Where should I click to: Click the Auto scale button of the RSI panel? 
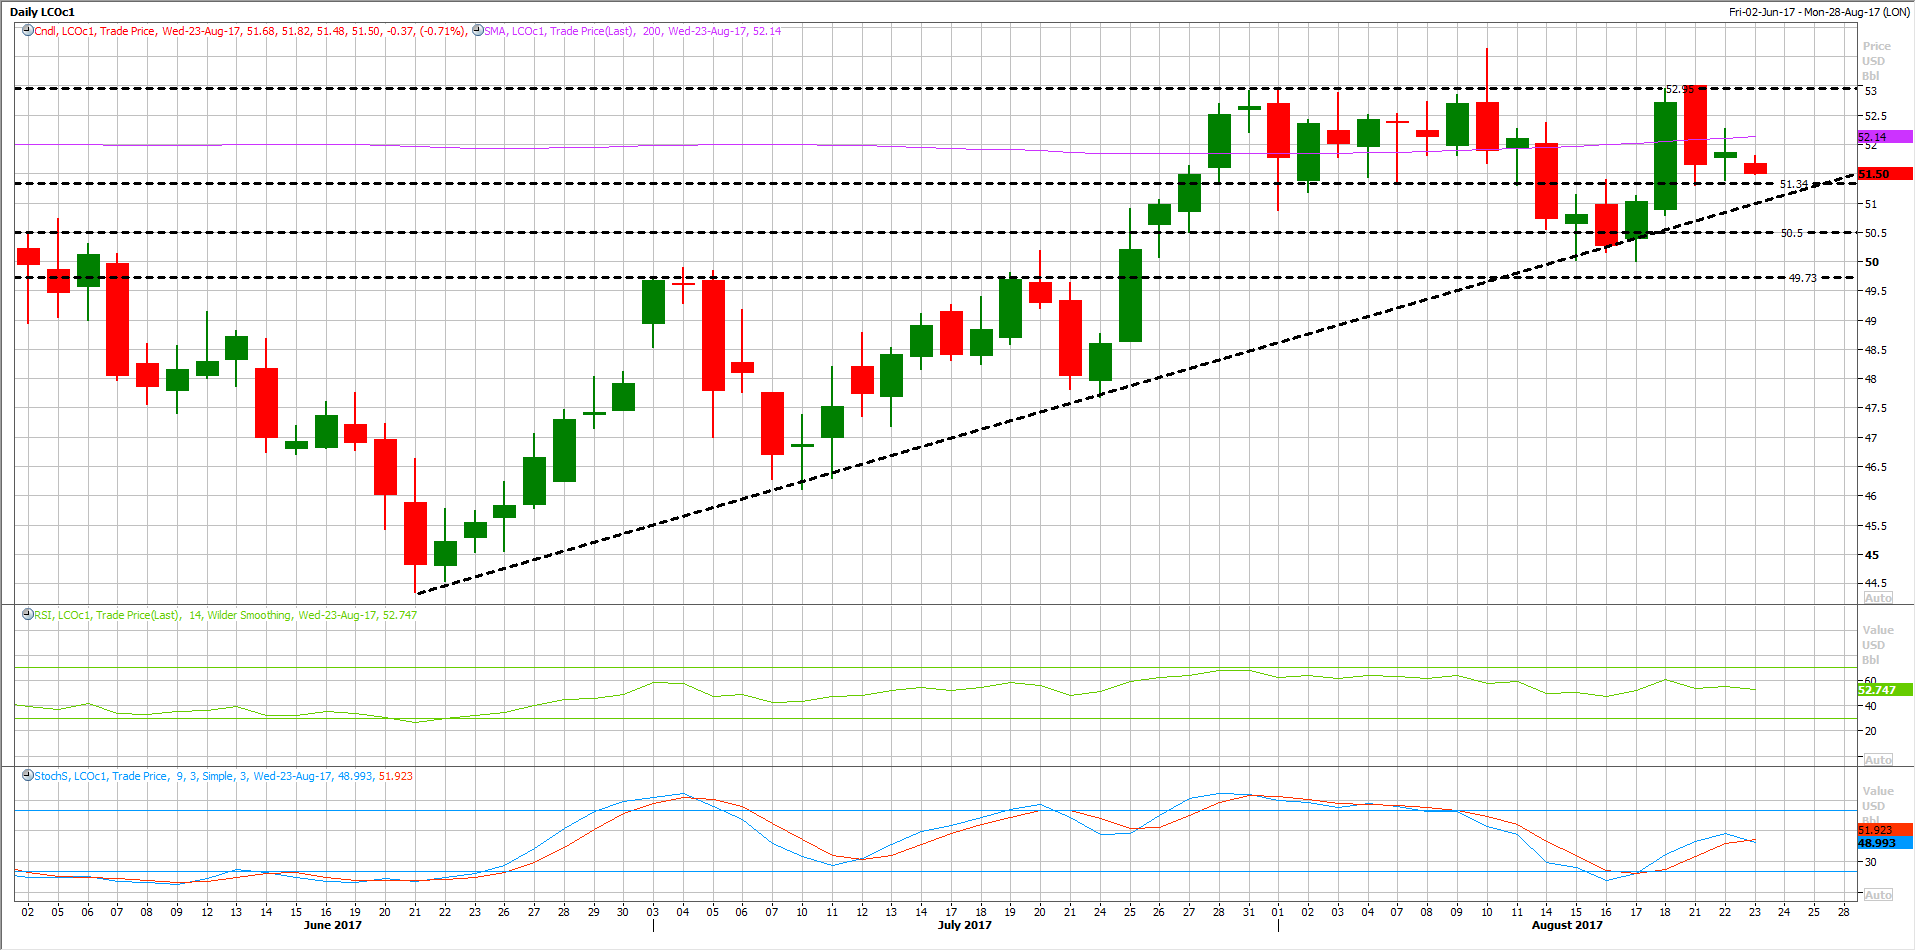1878,760
